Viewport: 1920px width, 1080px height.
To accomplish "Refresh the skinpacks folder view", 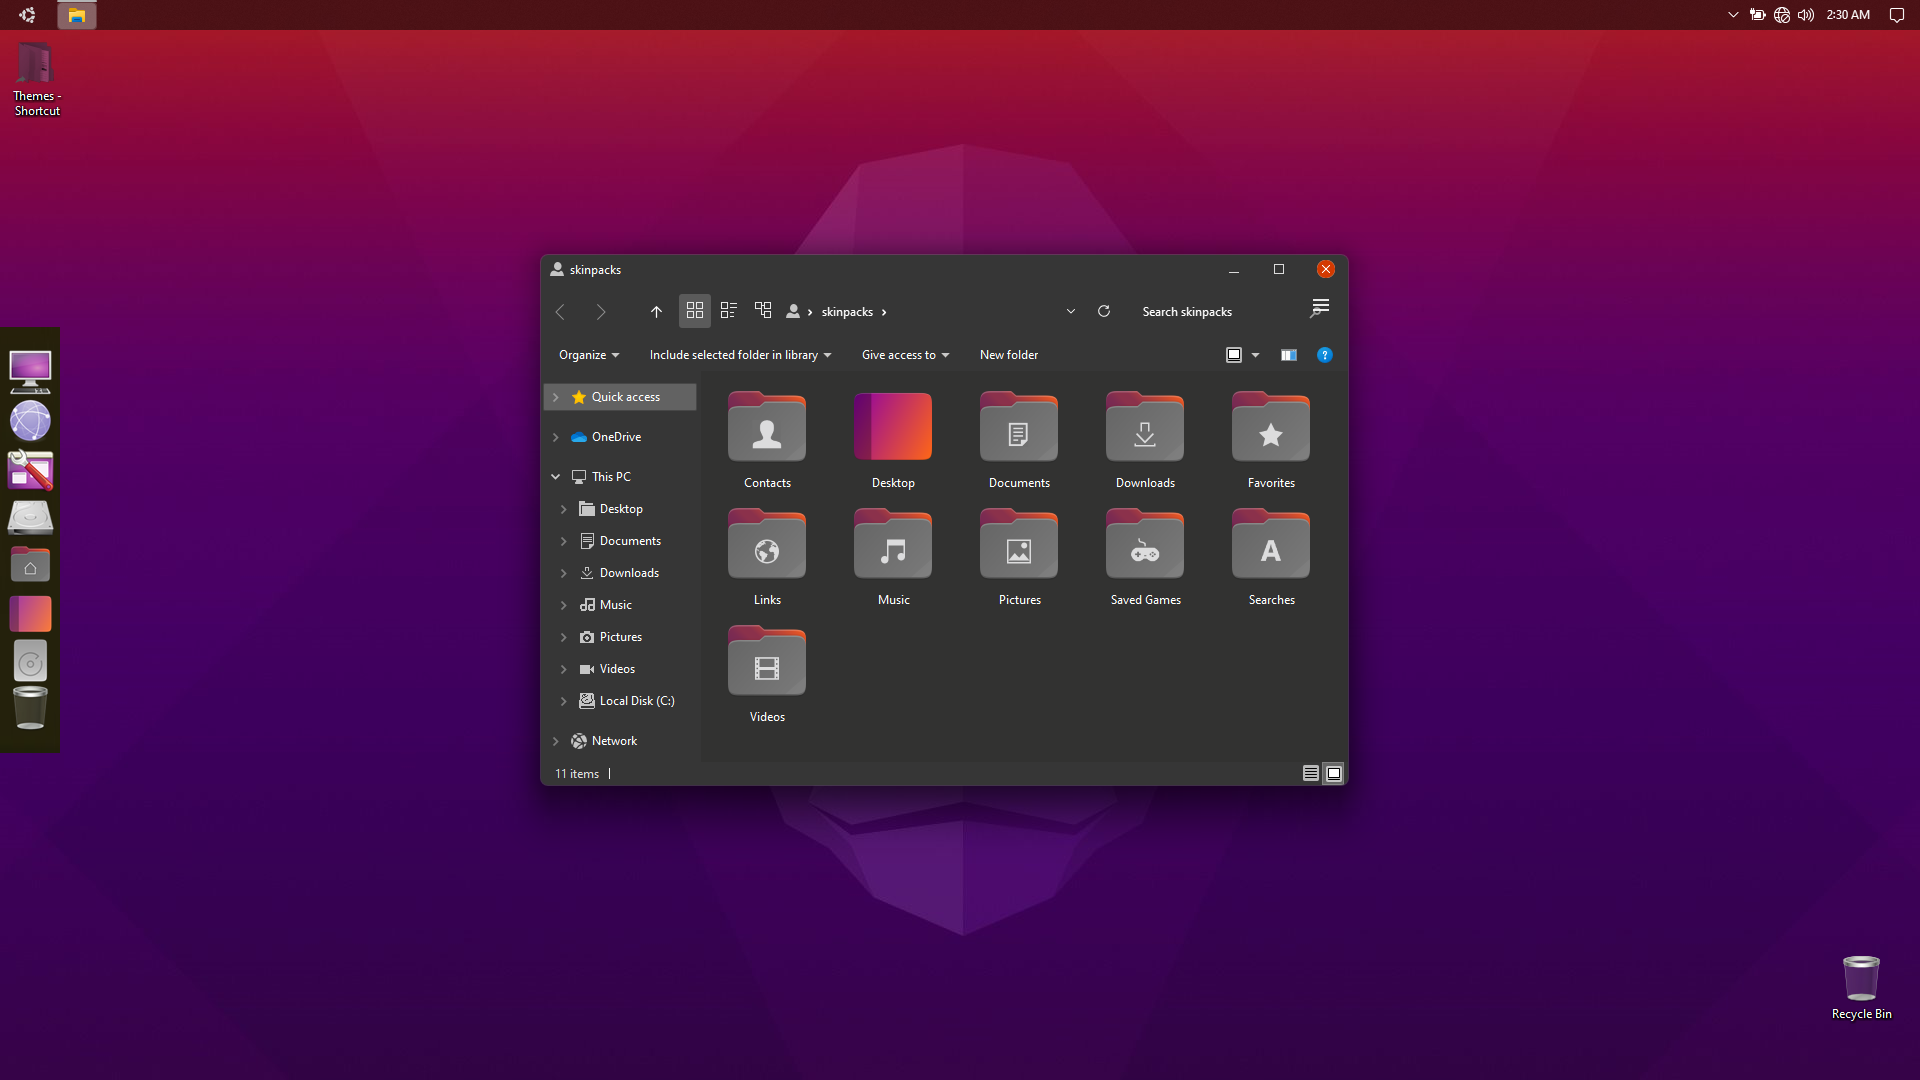I will [1104, 311].
